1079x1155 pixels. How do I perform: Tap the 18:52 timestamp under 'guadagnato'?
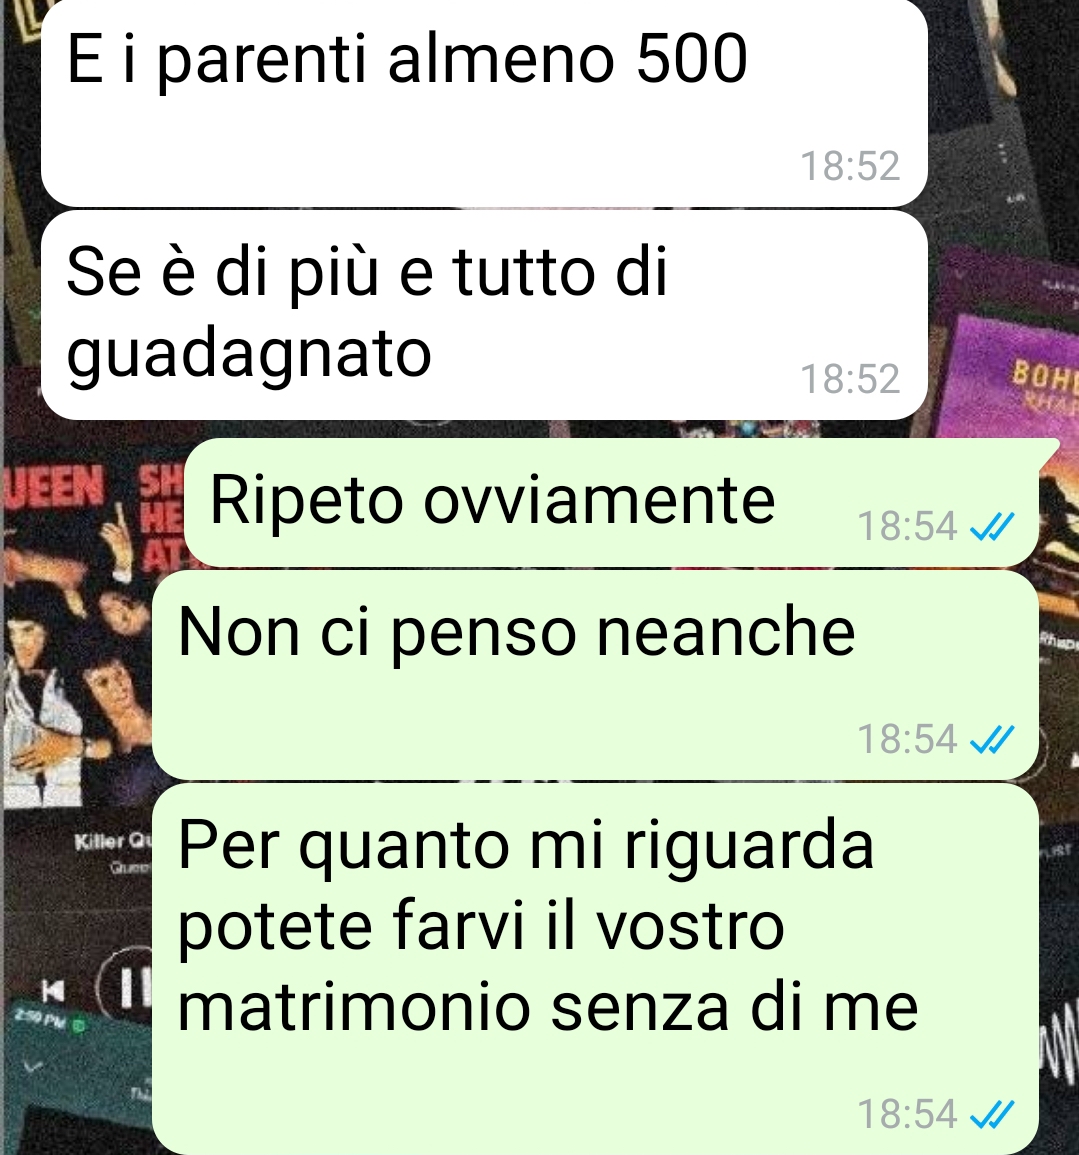[850, 379]
